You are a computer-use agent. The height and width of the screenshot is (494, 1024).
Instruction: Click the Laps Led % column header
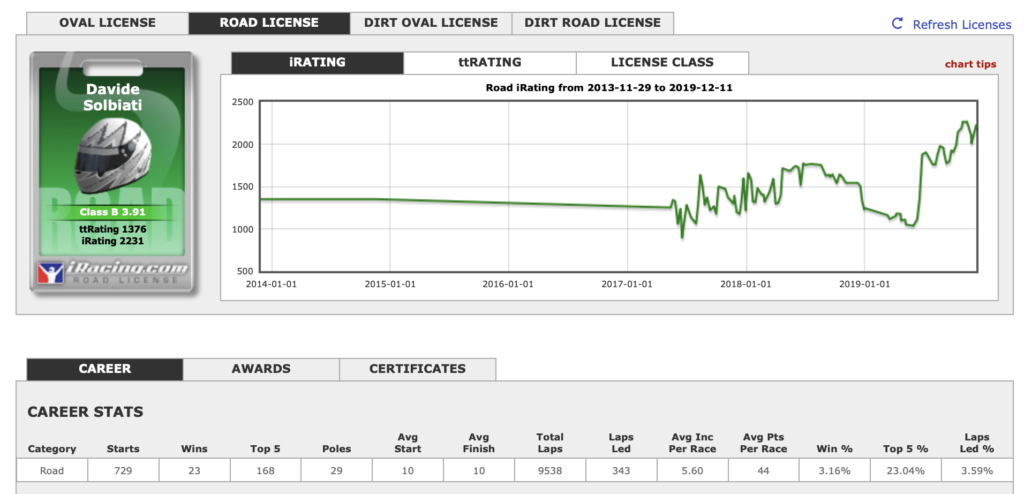[978, 443]
